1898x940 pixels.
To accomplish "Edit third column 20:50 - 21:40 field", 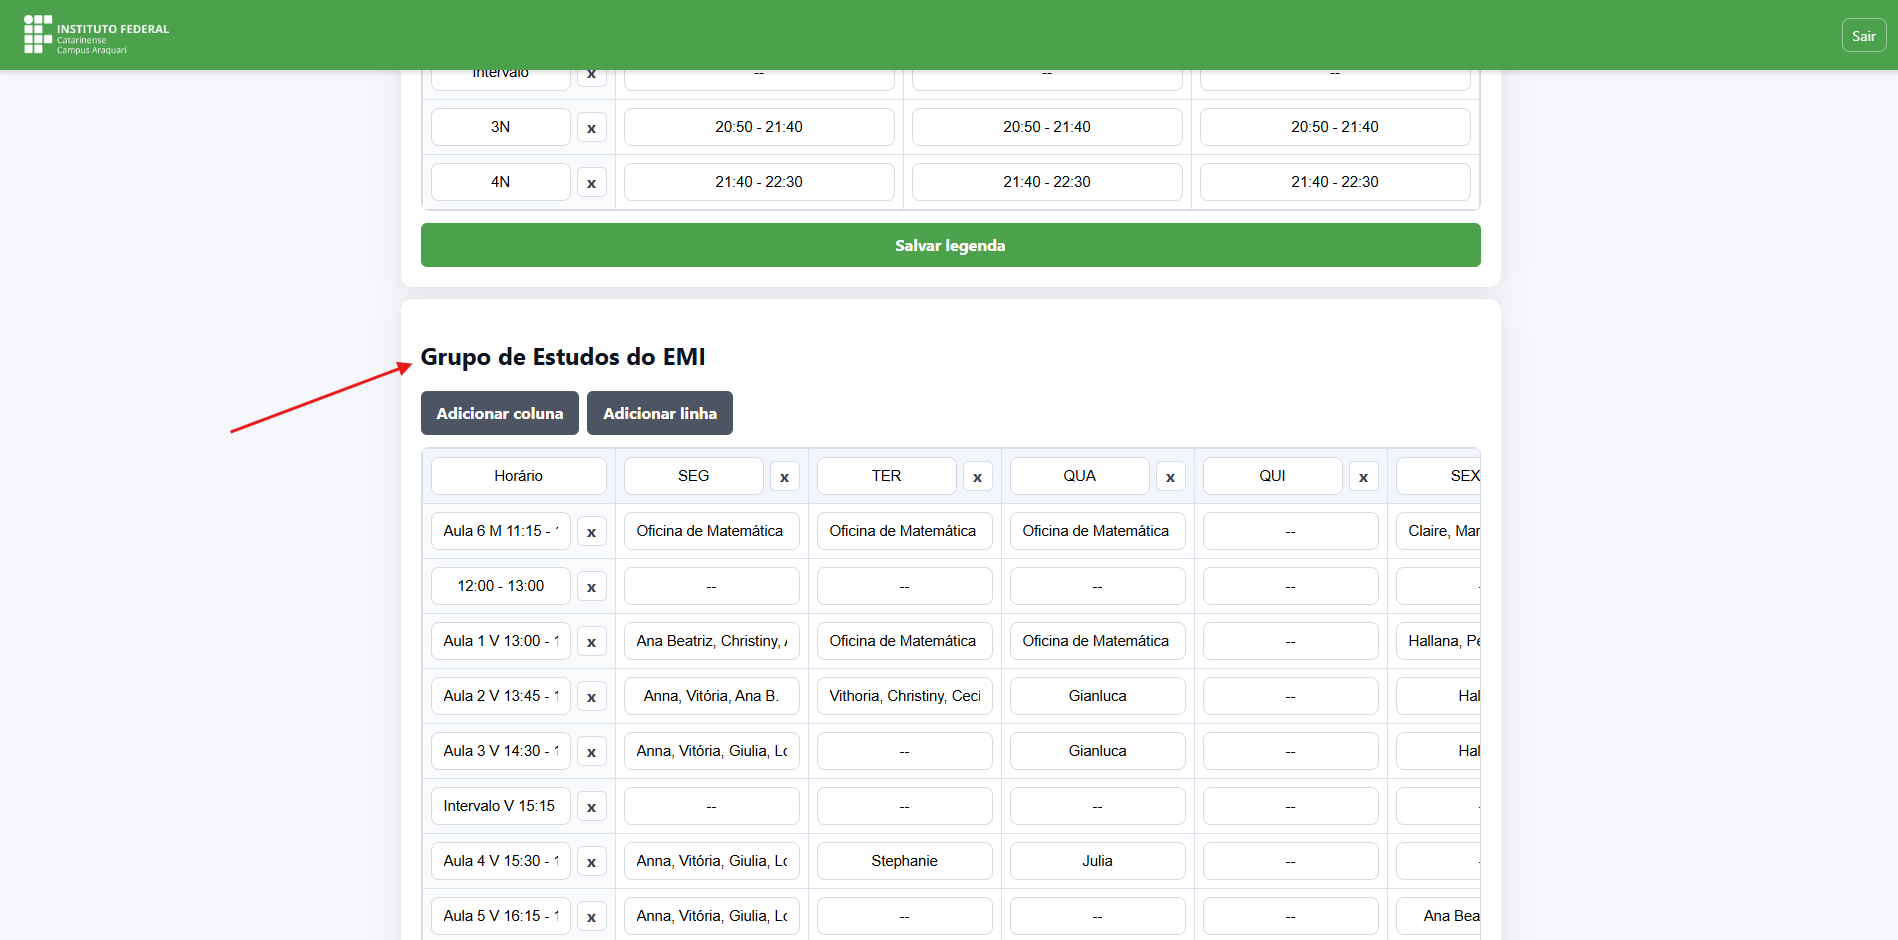I will click(1335, 127).
